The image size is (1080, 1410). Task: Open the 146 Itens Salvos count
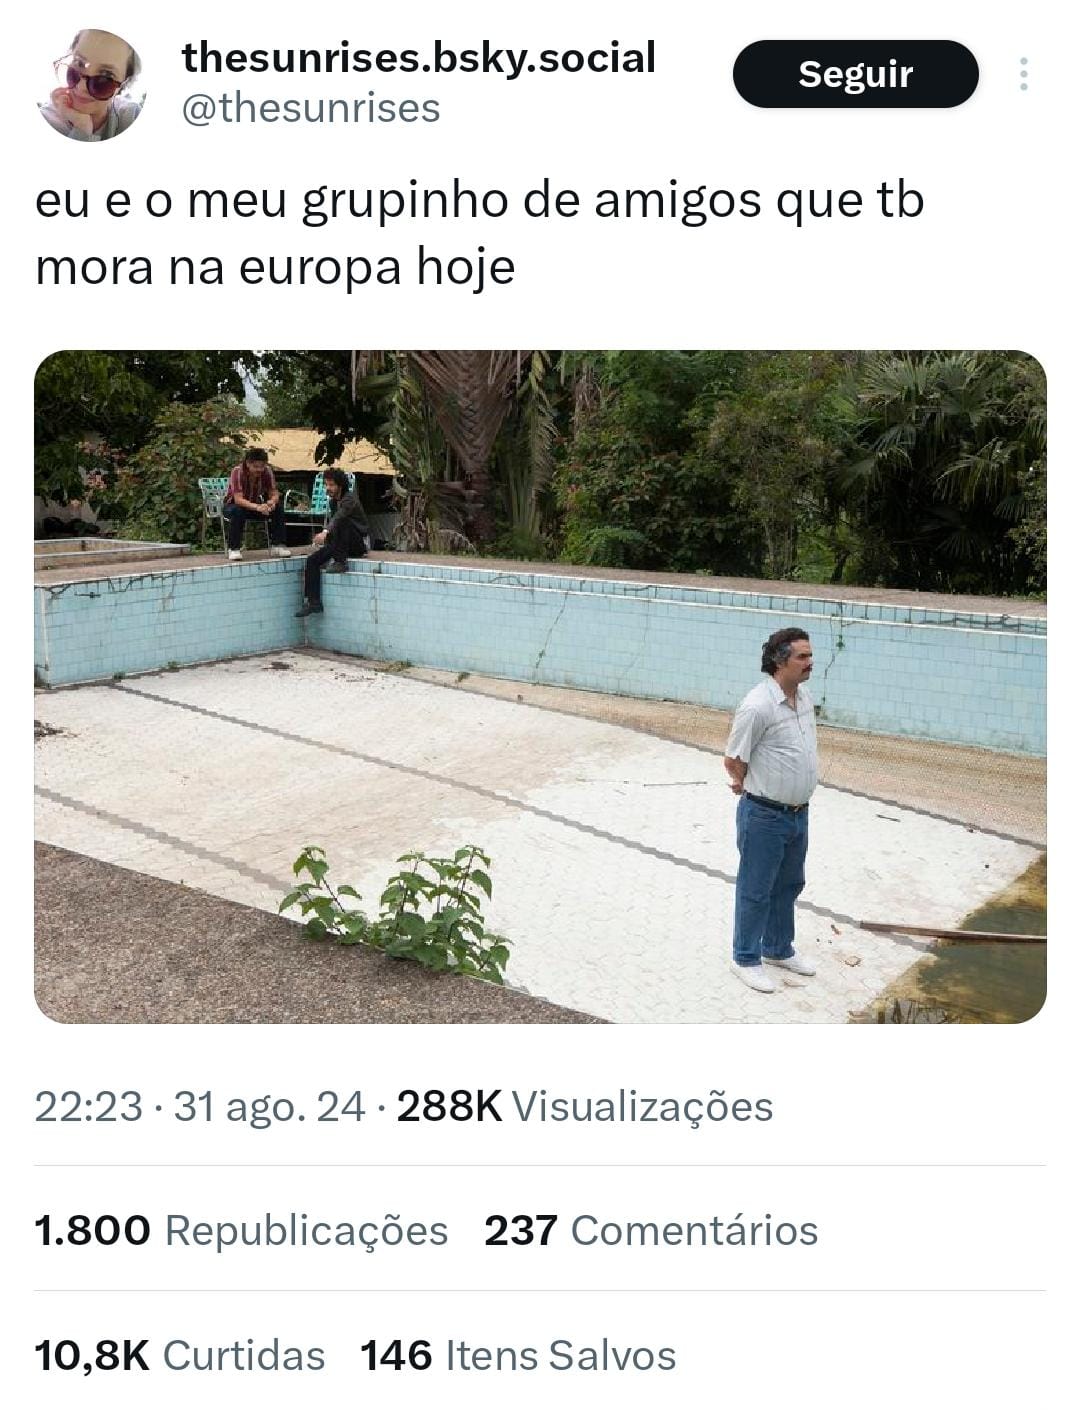tap(518, 1355)
